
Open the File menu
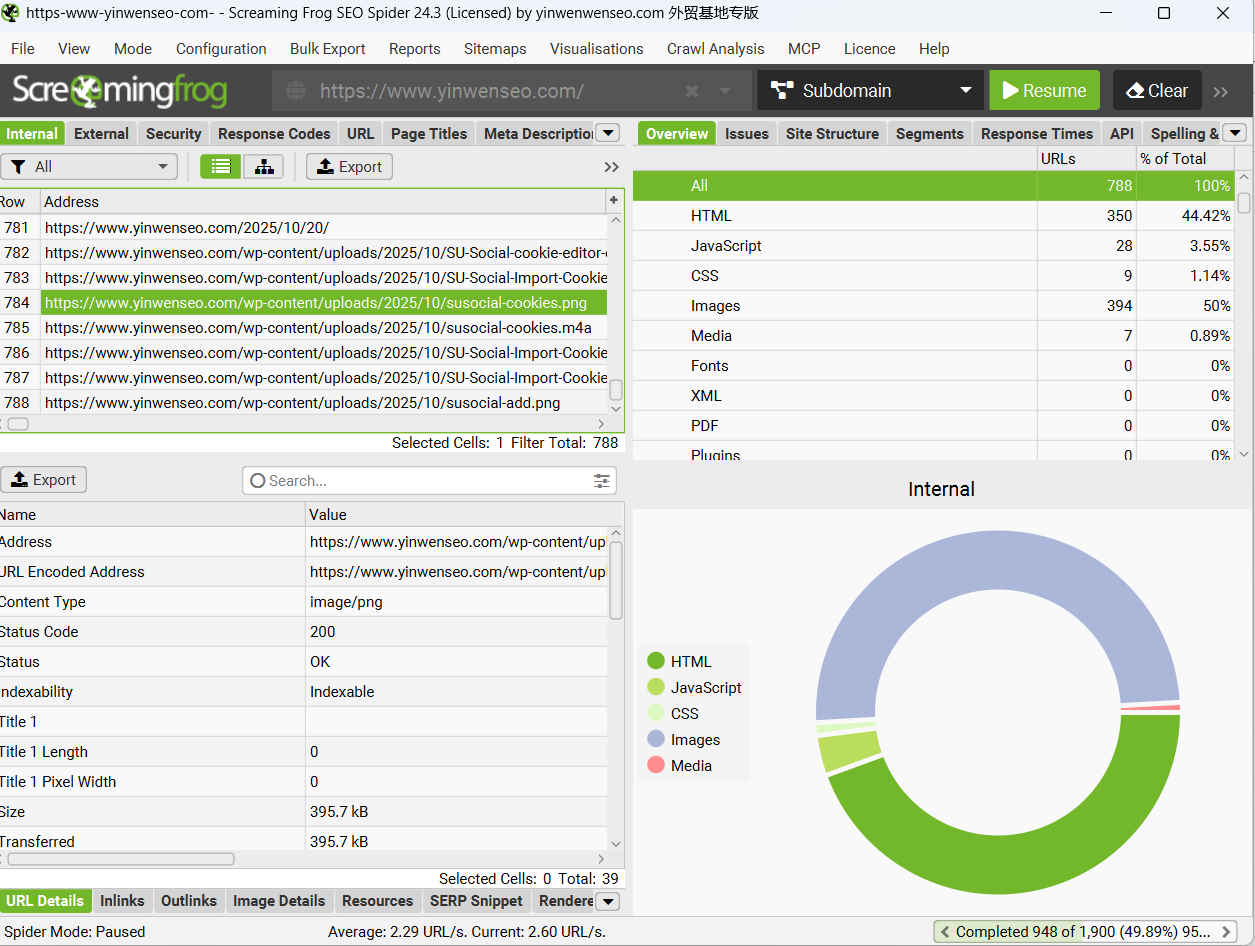tap(22, 49)
